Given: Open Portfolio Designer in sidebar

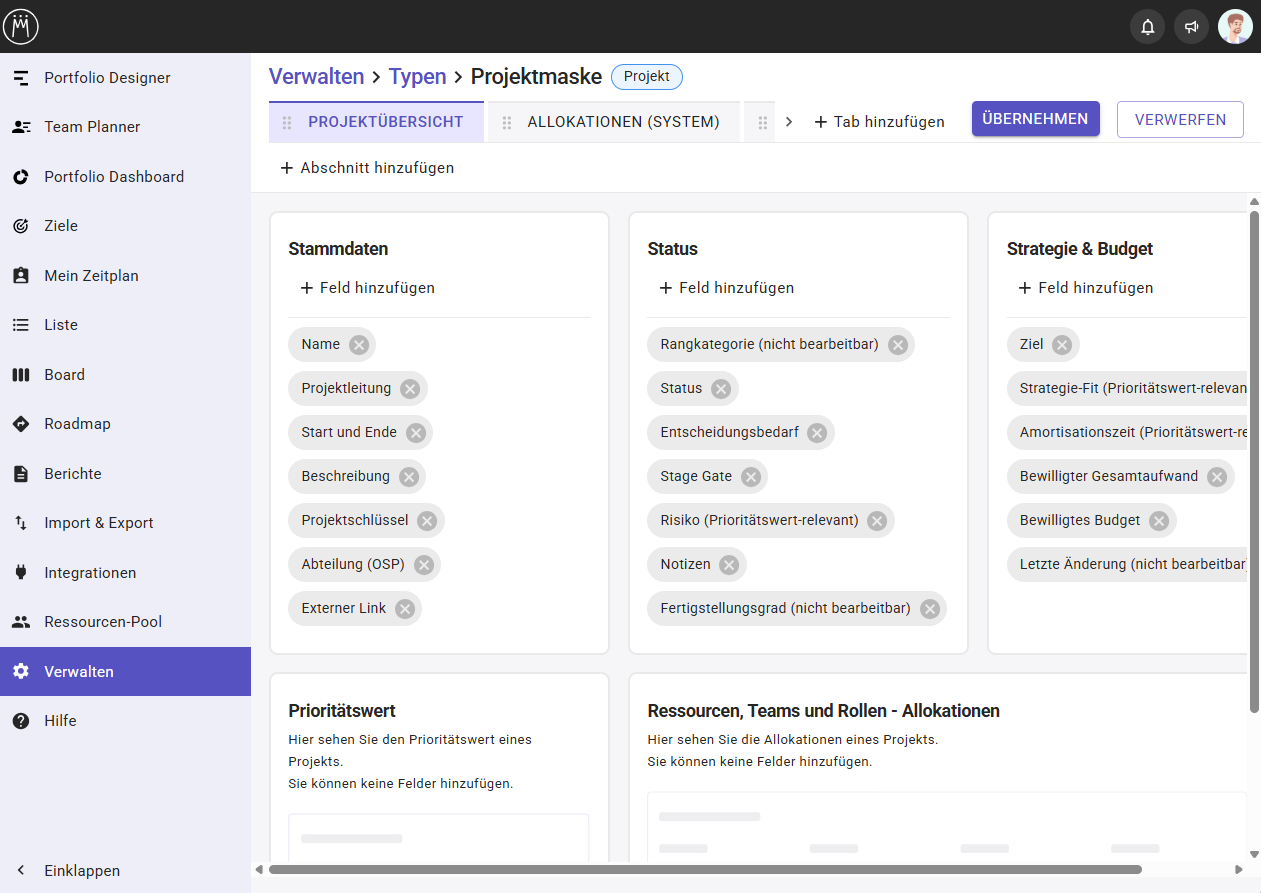Looking at the screenshot, I should click(107, 78).
